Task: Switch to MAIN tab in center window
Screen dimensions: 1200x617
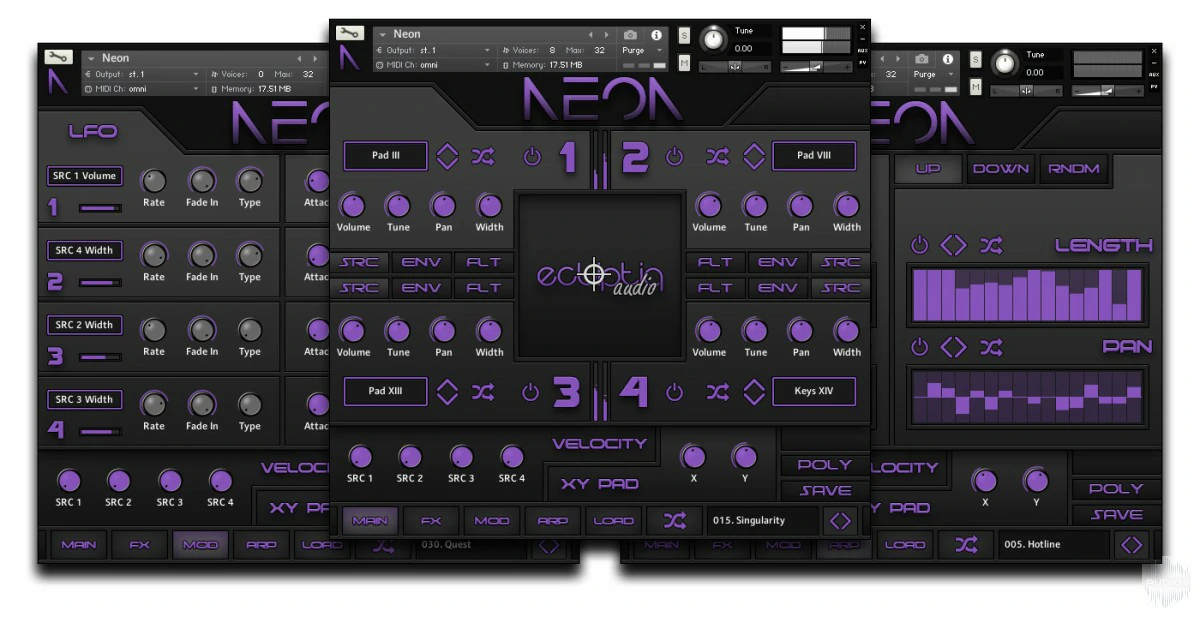Action: point(370,521)
